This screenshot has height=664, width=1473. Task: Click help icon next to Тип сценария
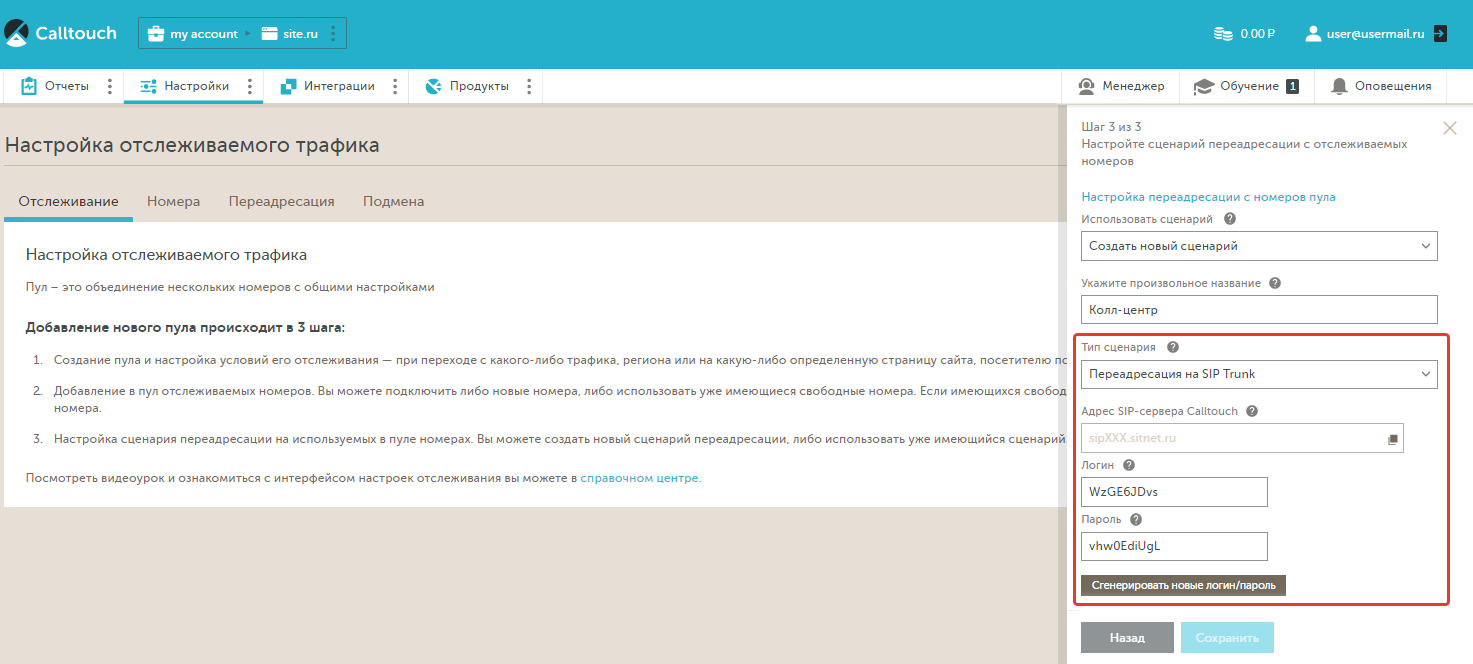coord(1173,347)
